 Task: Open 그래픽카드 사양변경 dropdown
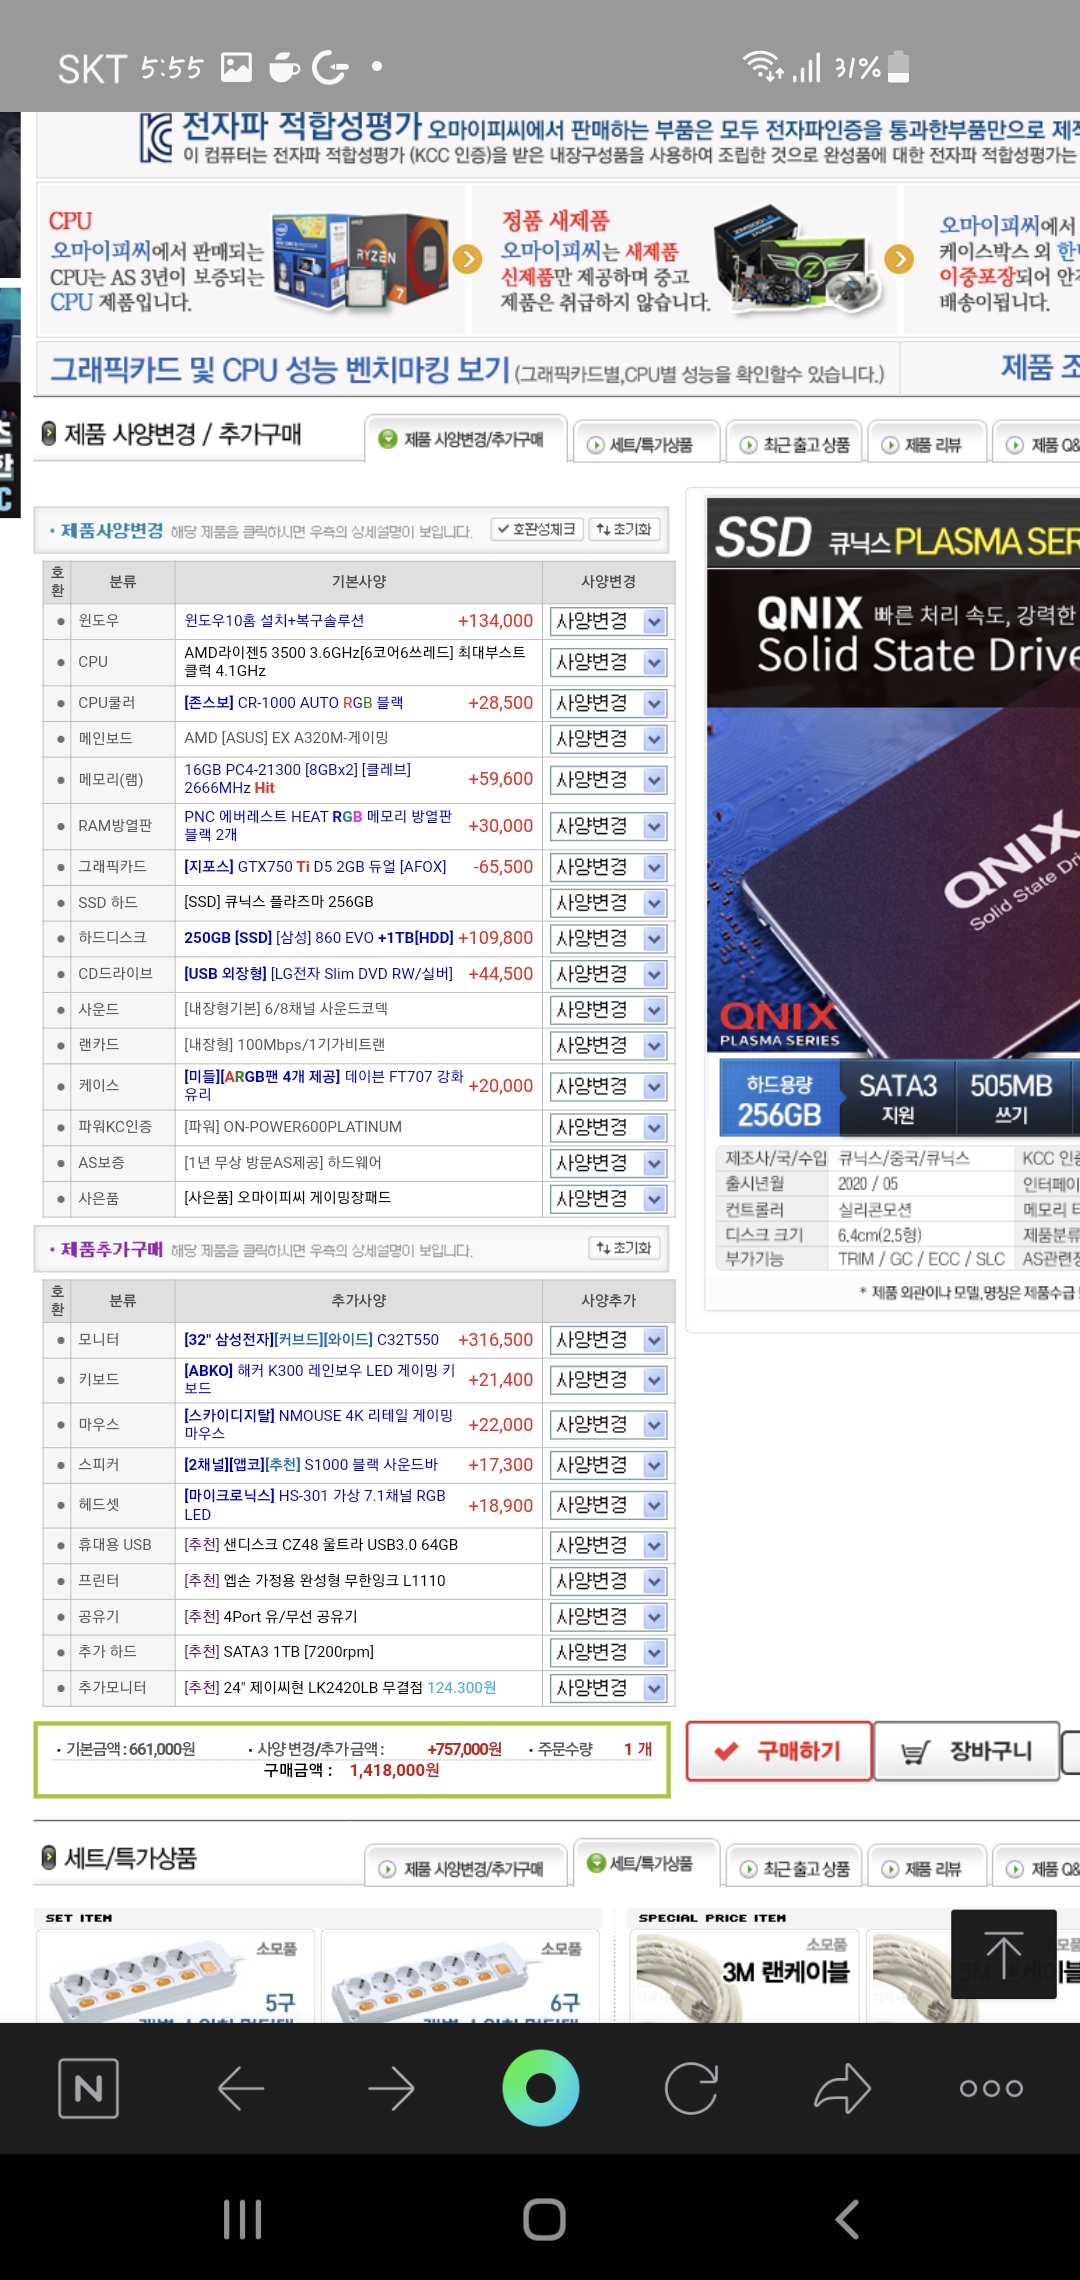pyautogui.click(x=608, y=867)
